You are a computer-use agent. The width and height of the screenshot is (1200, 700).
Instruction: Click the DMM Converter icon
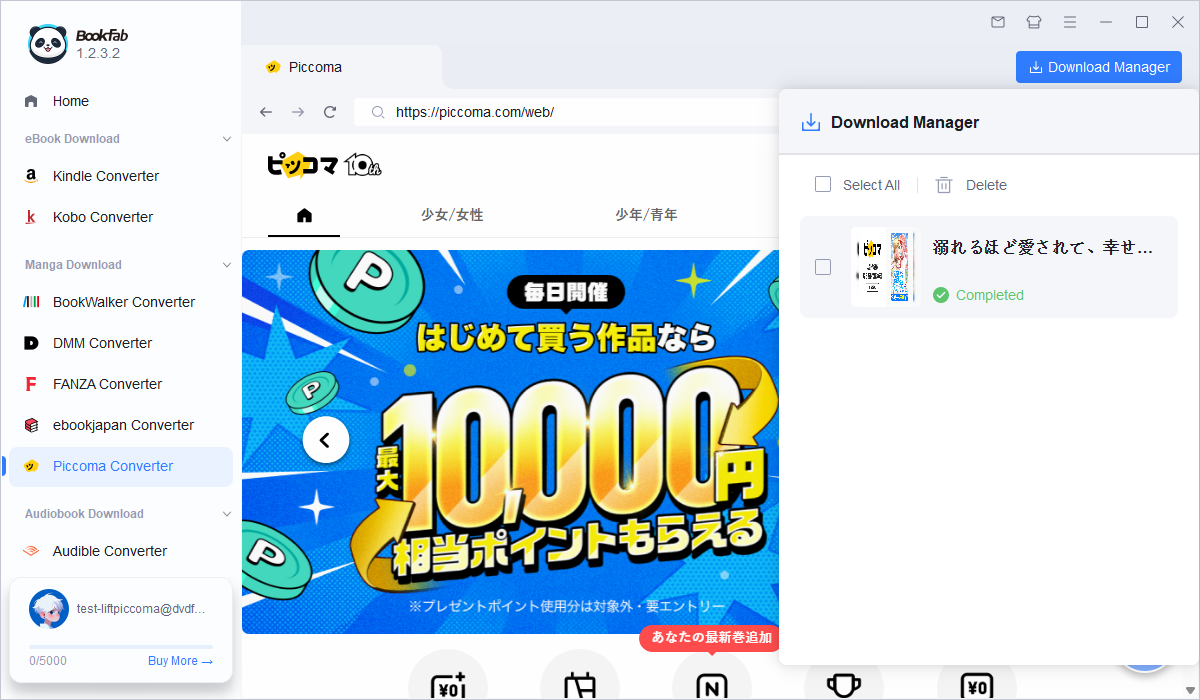tap(31, 343)
